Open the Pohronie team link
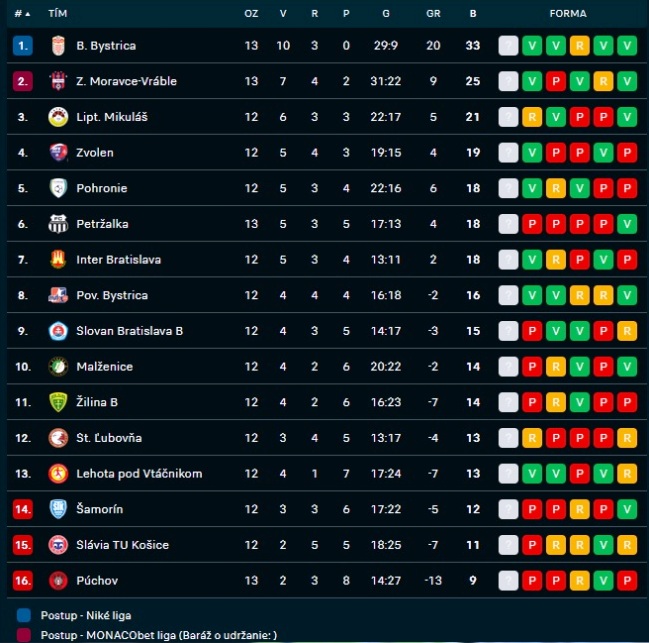The image size is (649, 643). point(101,188)
